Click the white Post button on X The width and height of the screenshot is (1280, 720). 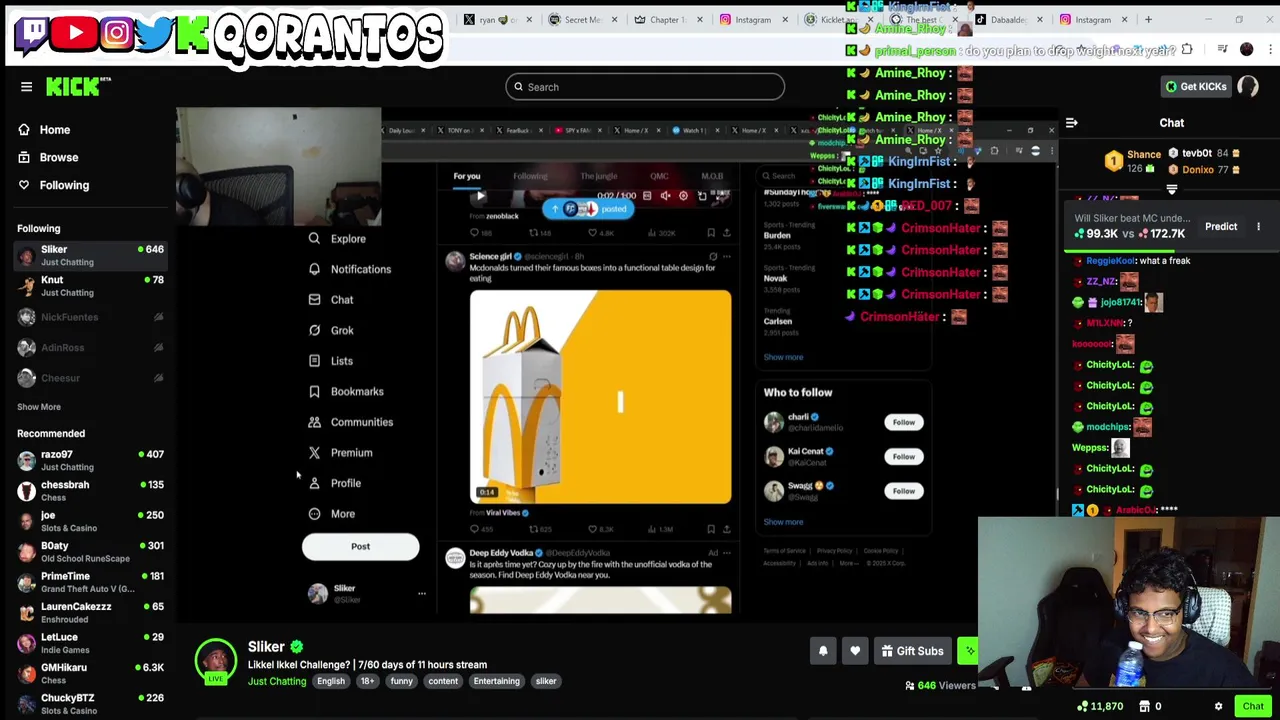click(x=360, y=547)
